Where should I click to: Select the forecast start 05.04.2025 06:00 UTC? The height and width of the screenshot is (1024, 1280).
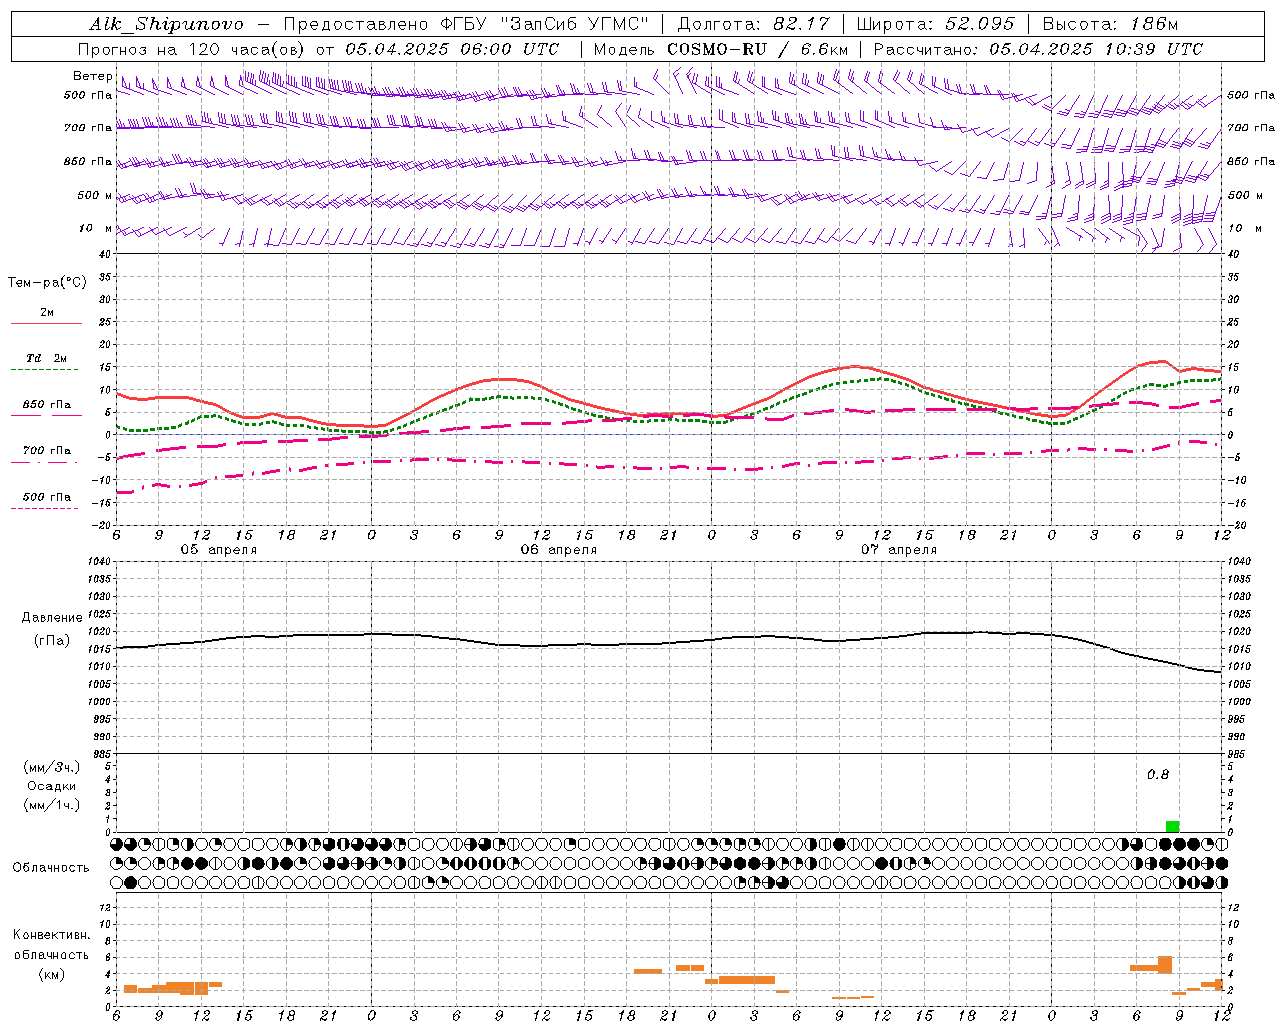[x=452, y=49]
